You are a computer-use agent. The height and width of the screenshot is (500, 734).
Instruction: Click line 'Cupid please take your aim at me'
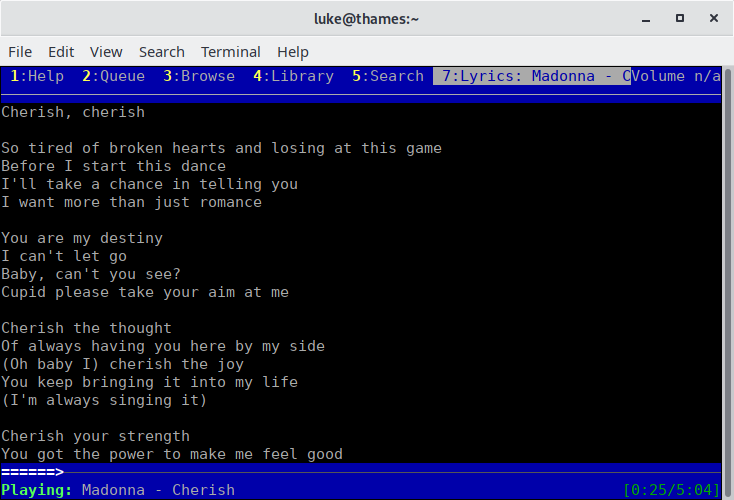[145, 293]
